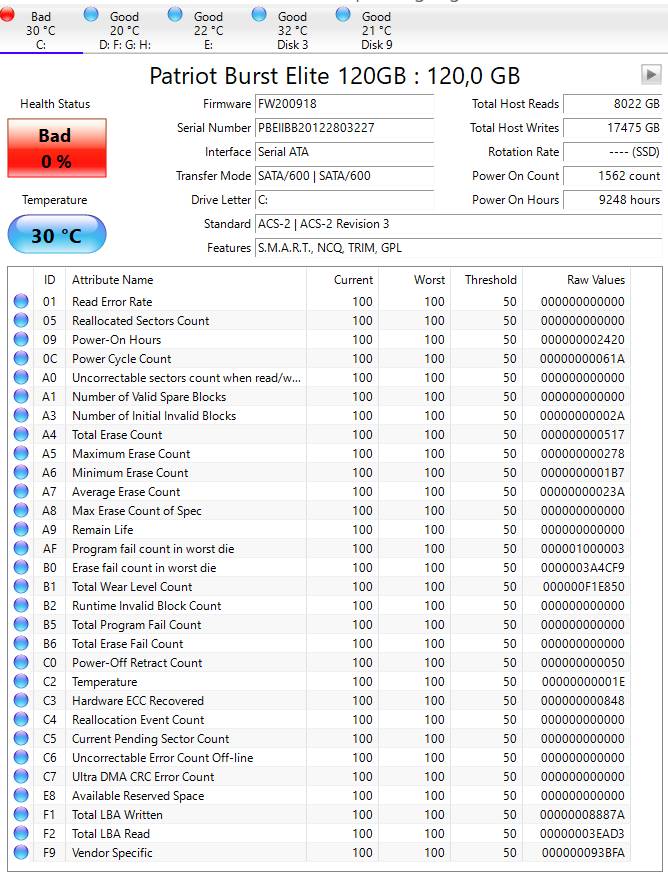Select the Total Erase Fail Count row
Viewport: 668px width, 876px height.
[319, 644]
